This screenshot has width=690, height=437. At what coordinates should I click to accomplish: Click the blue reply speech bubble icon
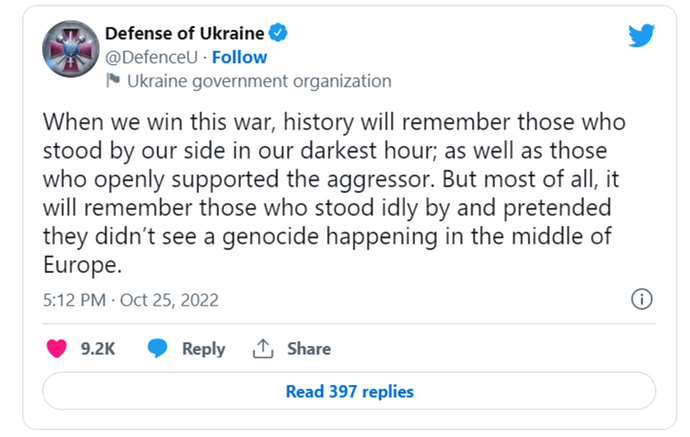[157, 349]
